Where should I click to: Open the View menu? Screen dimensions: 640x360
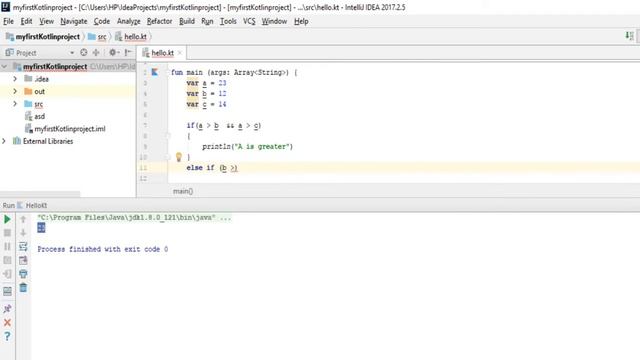(46, 21)
